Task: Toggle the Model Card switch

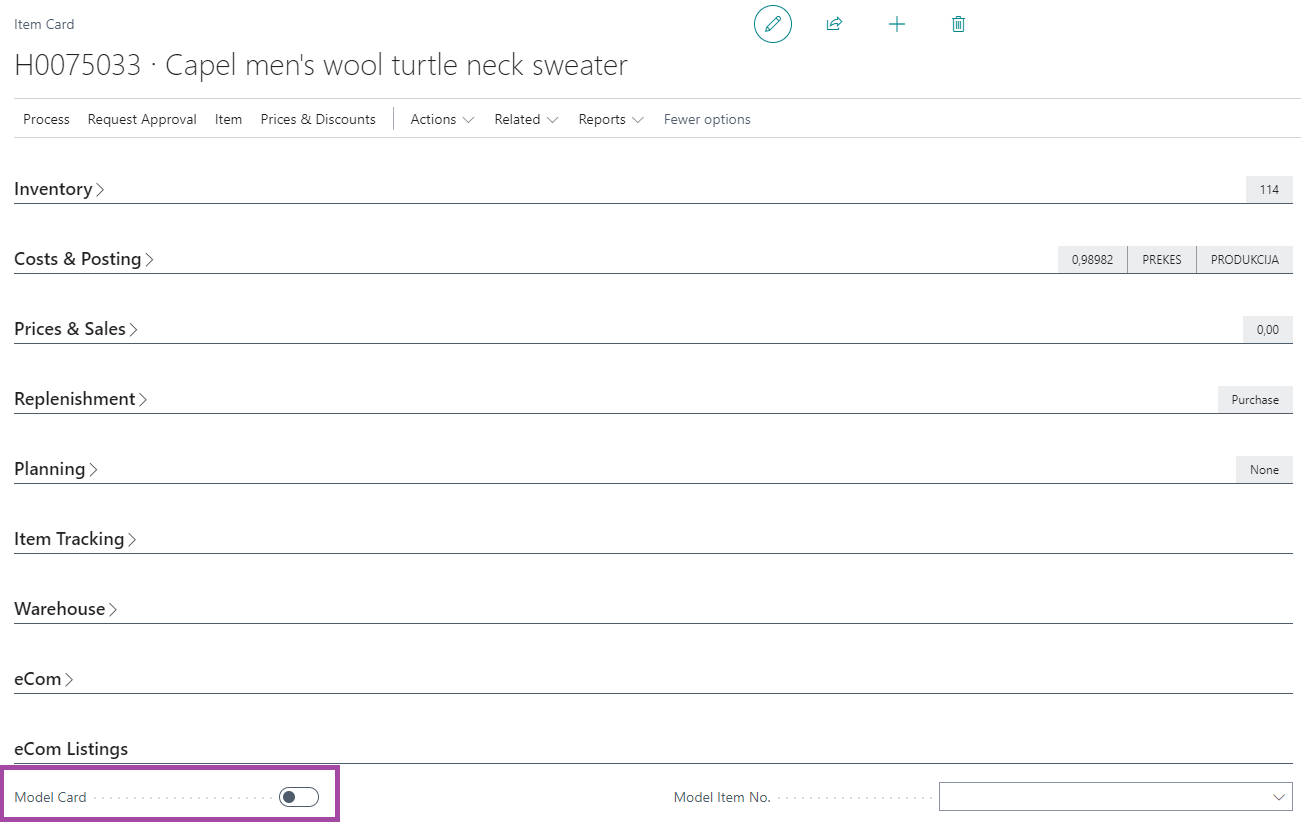Action: click(299, 797)
